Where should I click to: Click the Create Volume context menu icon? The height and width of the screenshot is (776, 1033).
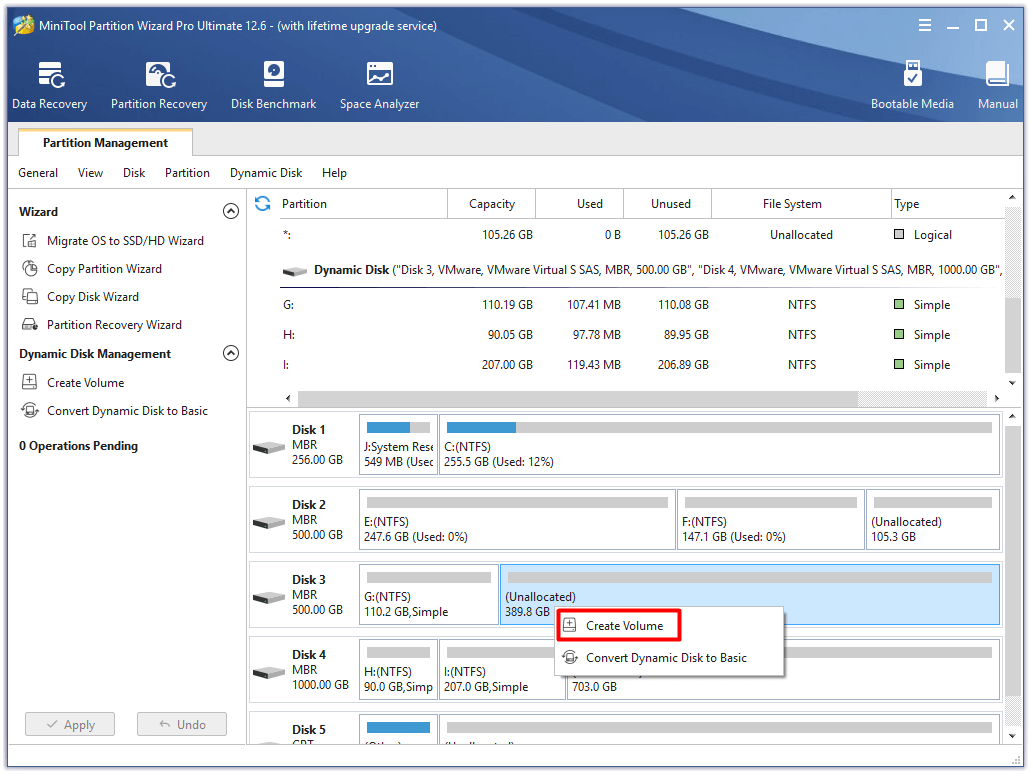[x=570, y=625]
